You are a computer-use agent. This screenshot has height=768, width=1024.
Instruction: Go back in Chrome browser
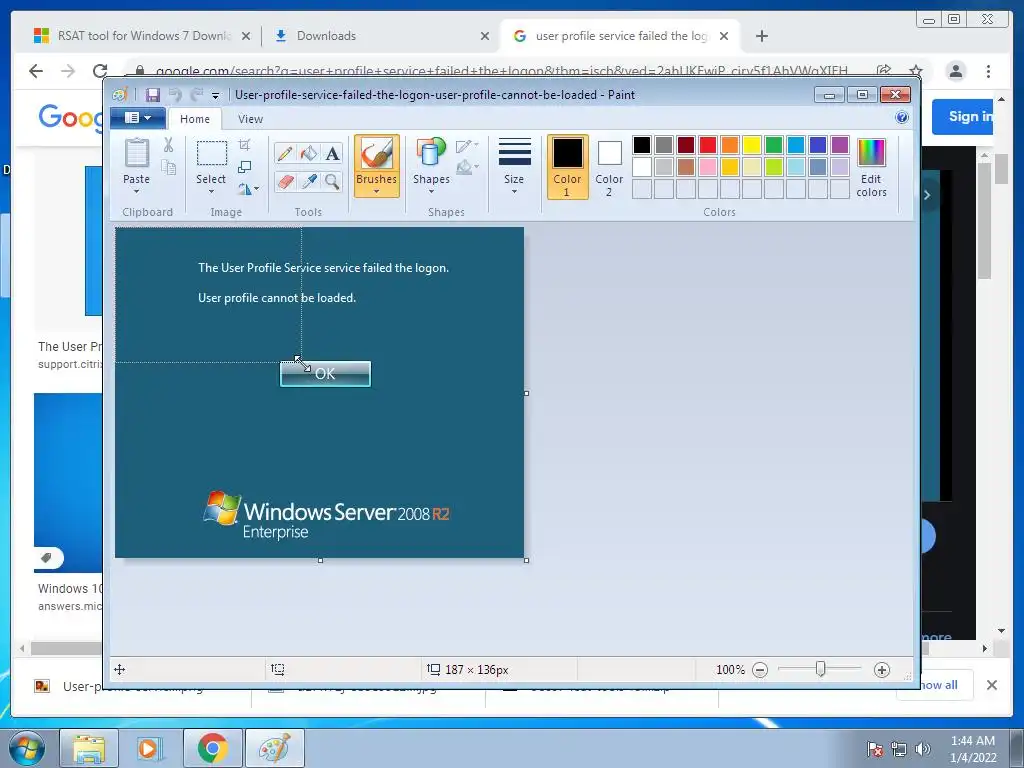point(36,71)
